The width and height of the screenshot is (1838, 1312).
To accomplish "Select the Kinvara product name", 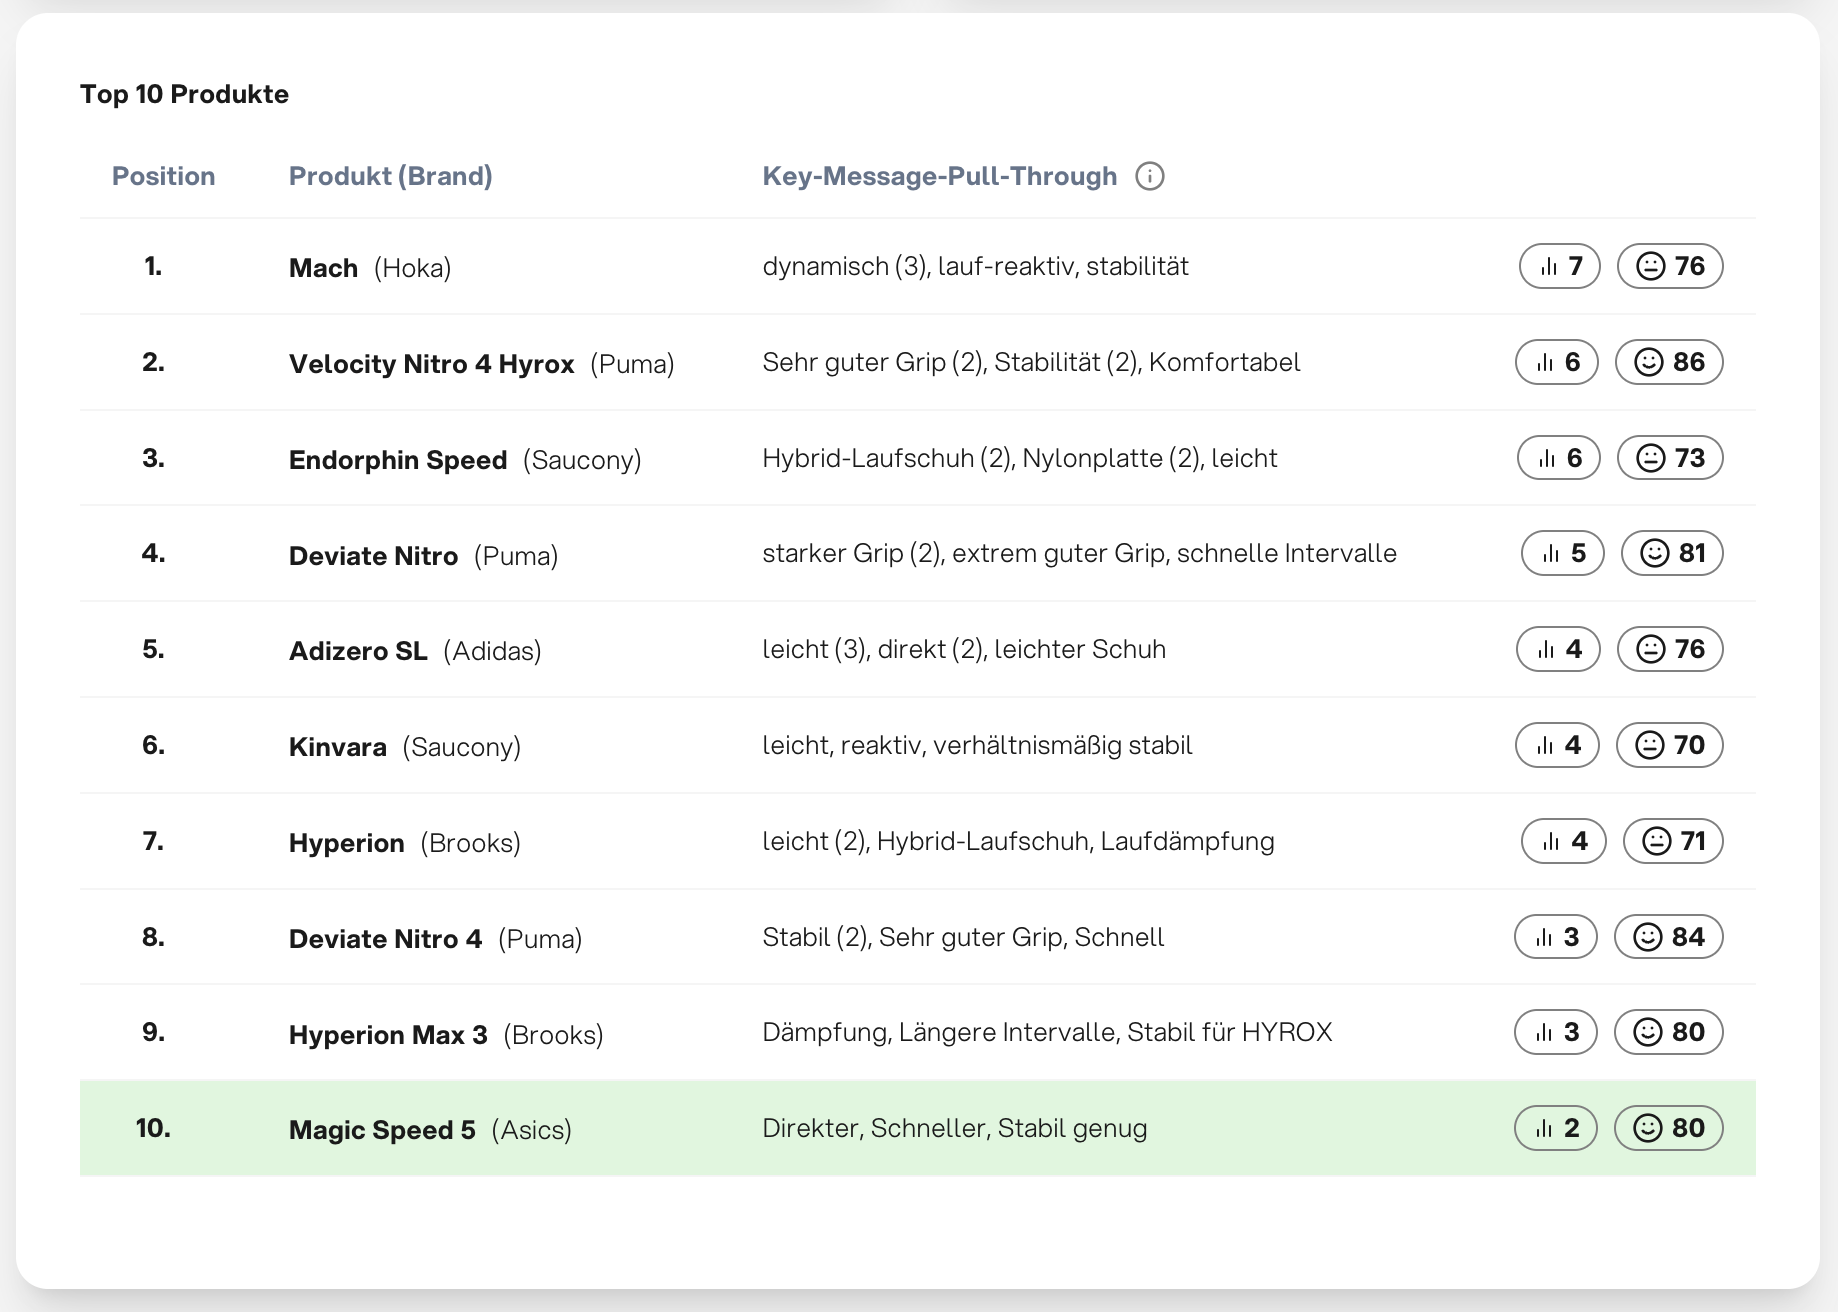I will (x=338, y=747).
